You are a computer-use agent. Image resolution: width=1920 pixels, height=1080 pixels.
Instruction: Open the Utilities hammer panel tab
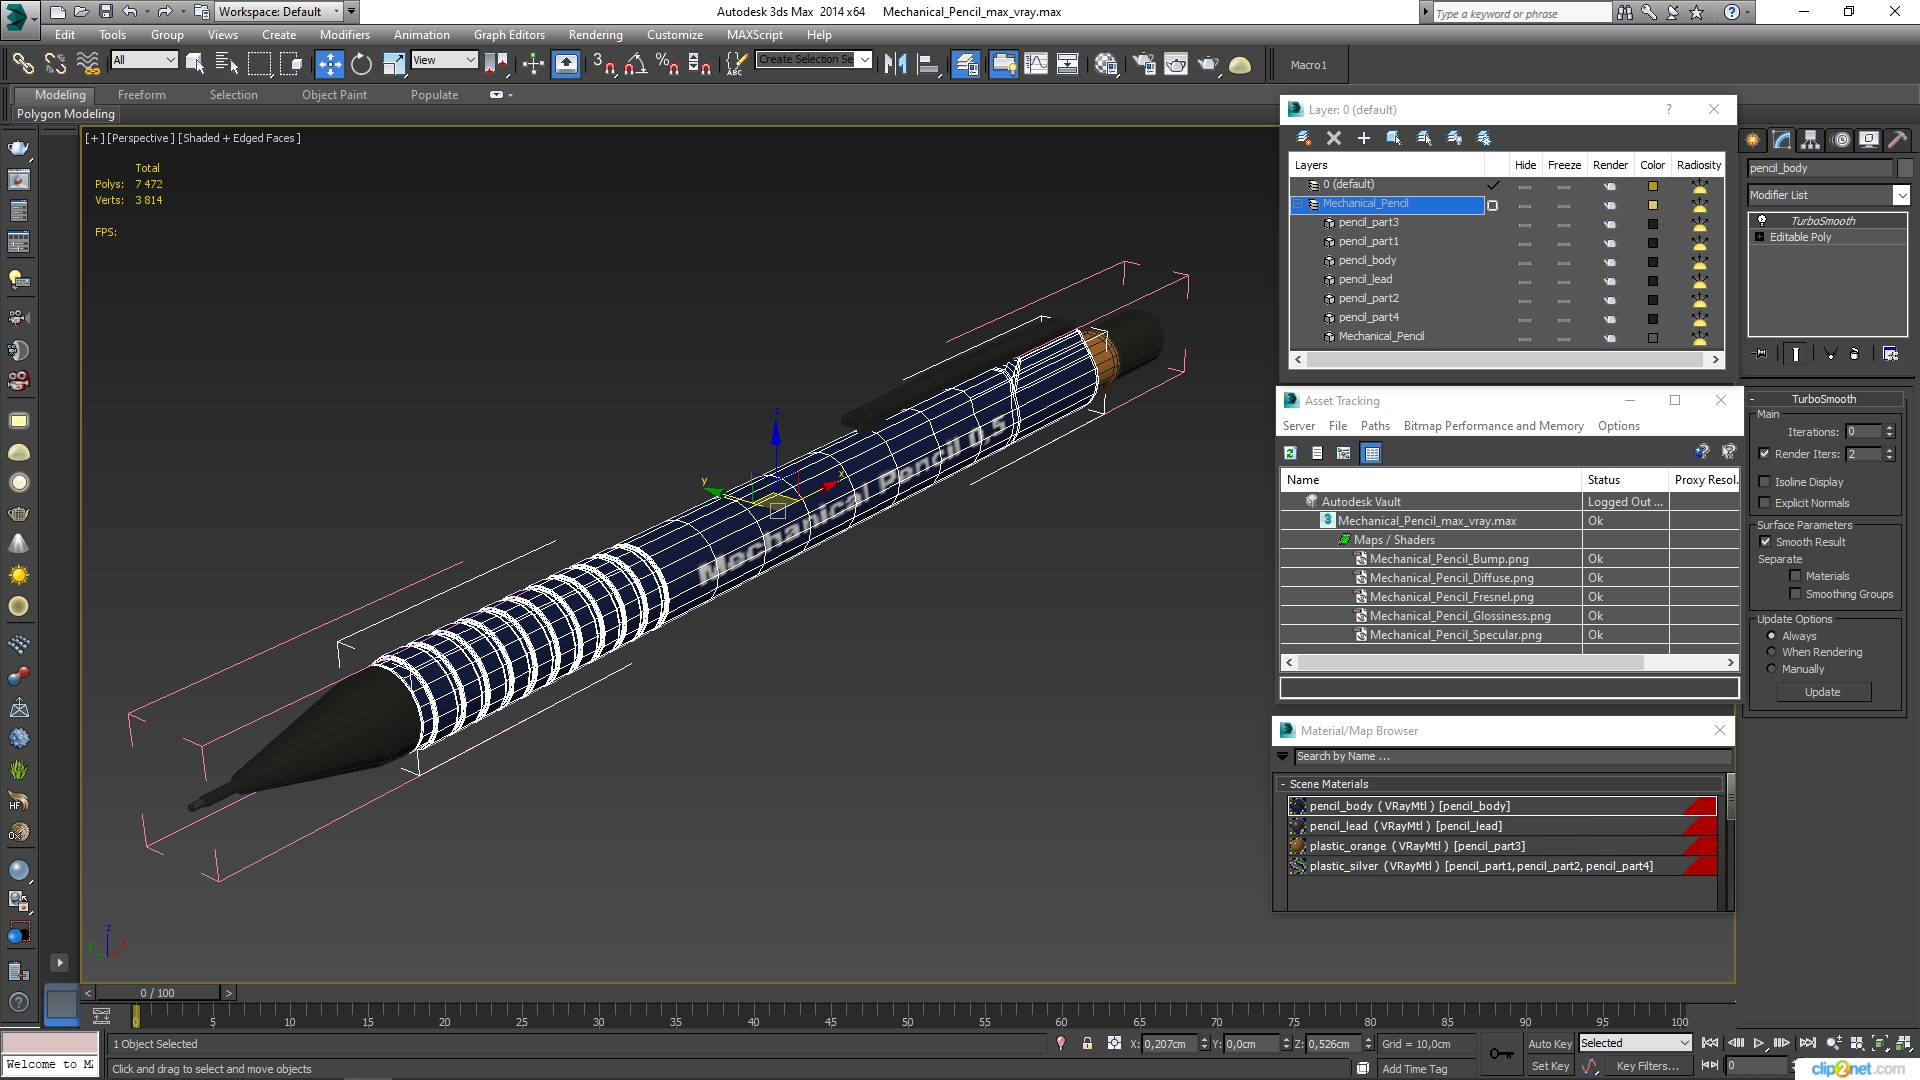tap(1897, 140)
